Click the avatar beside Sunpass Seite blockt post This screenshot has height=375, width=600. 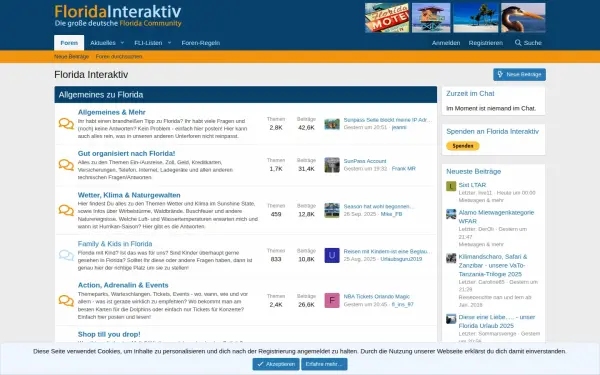click(x=332, y=124)
